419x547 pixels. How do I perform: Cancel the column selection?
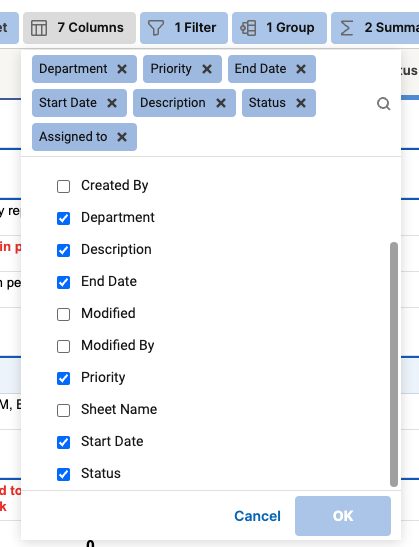pyautogui.click(x=257, y=516)
